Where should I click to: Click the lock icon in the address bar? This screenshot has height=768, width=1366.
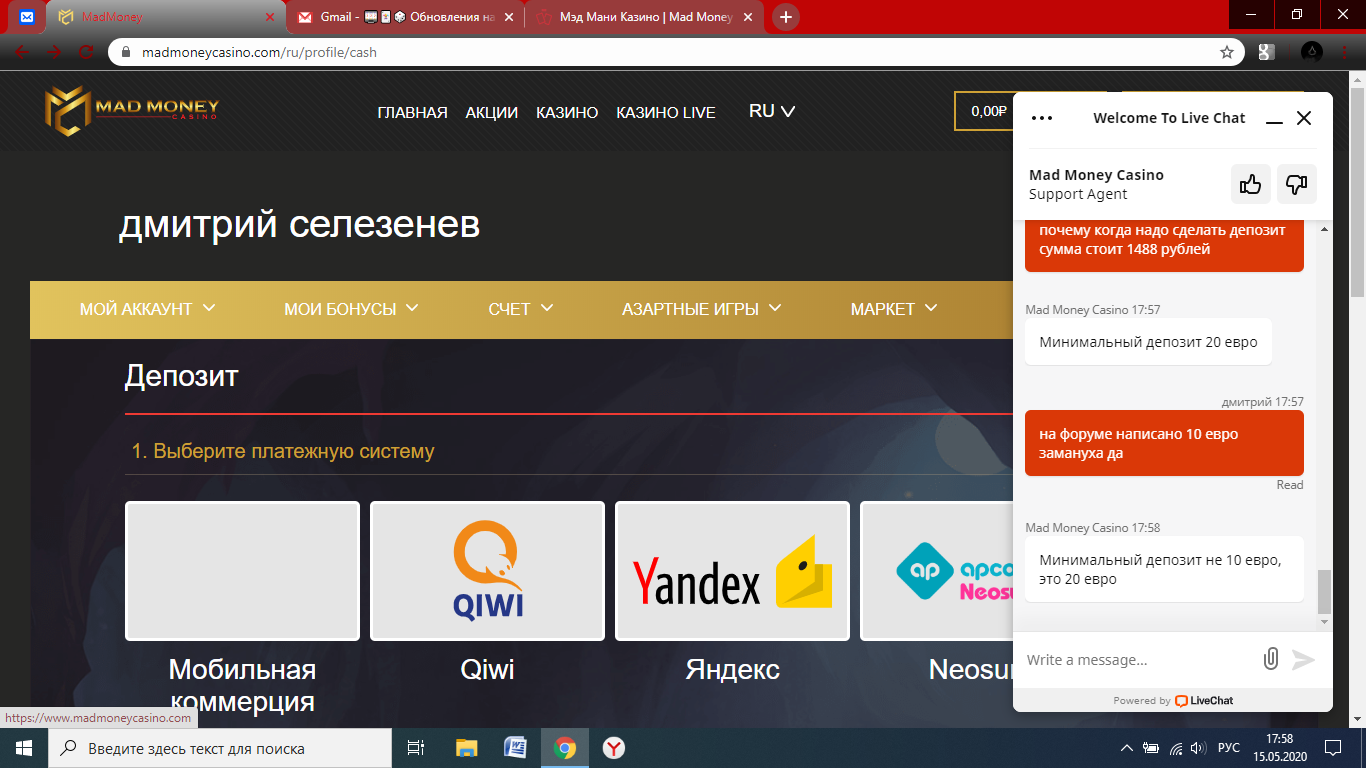[126, 52]
